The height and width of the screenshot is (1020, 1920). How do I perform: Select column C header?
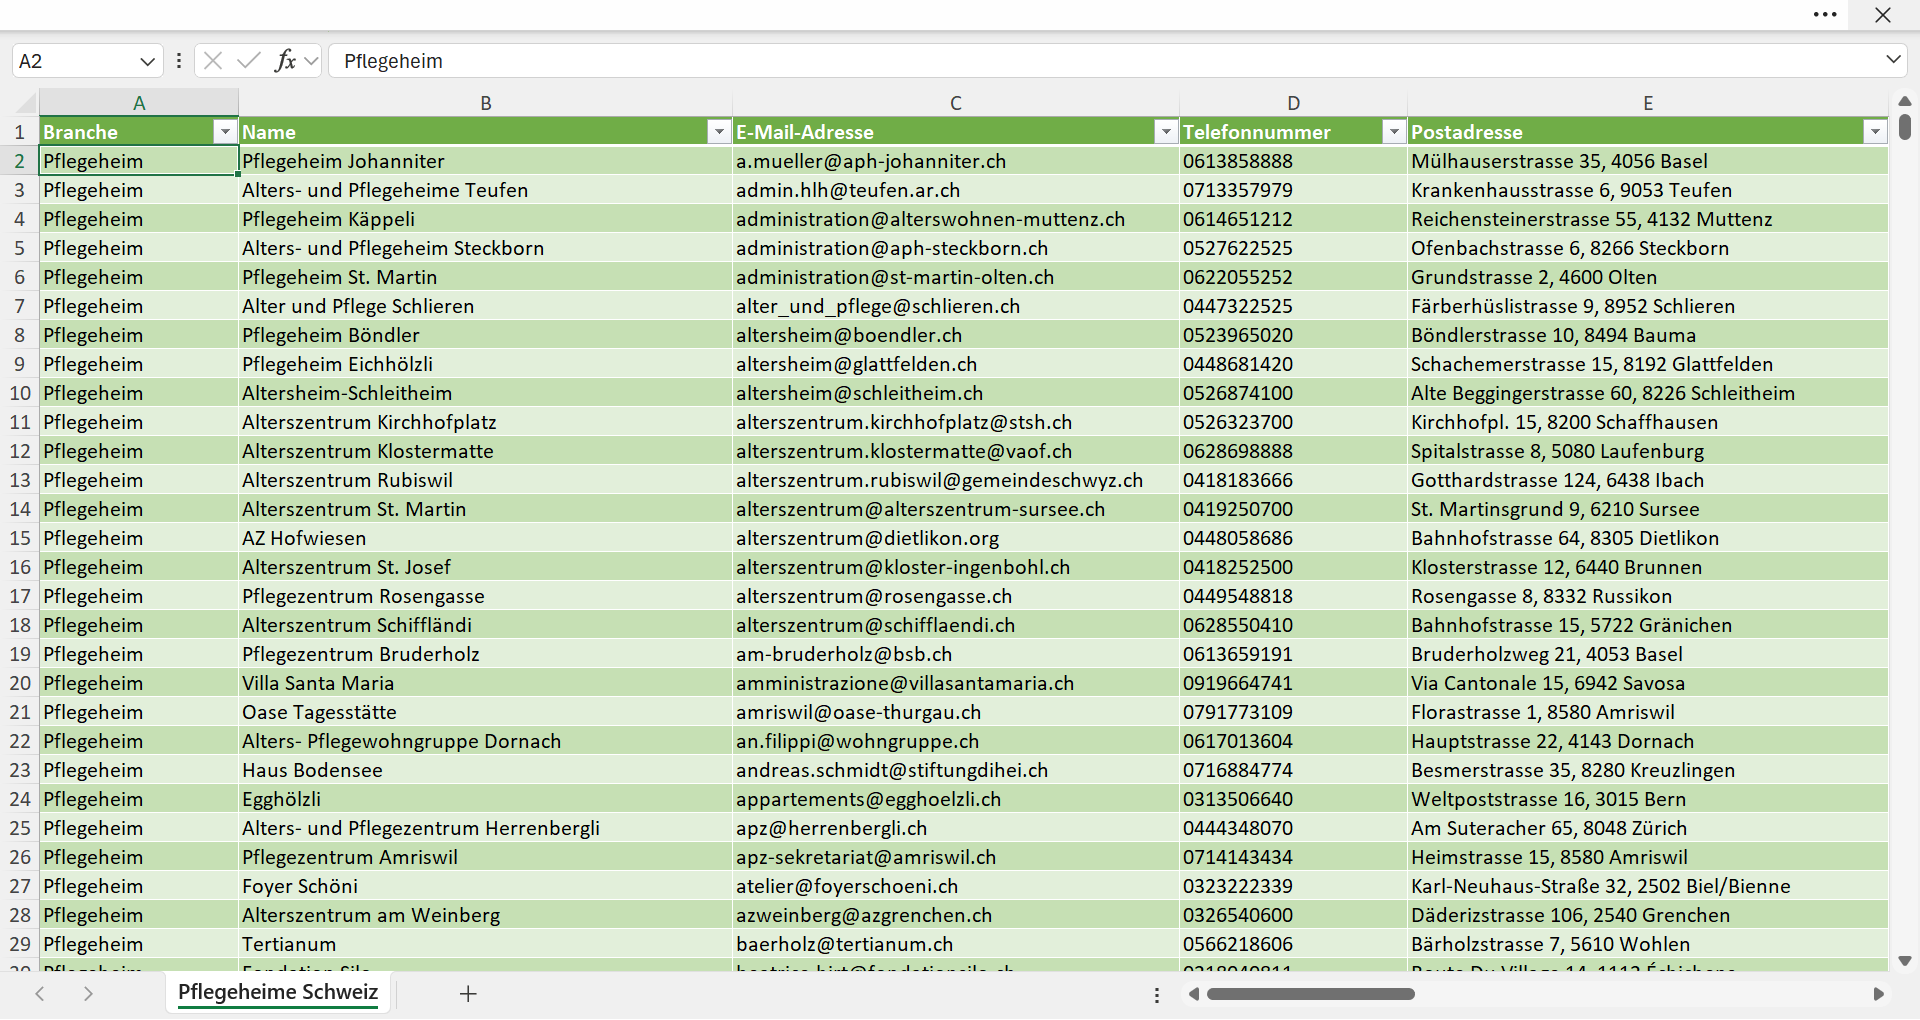tap(956, 103)
